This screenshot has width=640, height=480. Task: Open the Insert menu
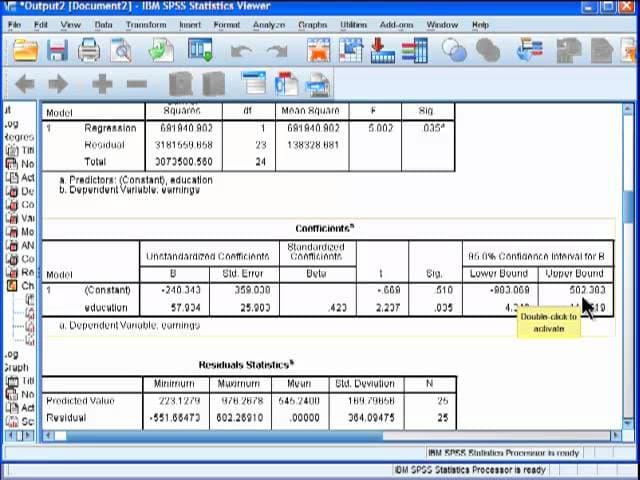tap(190, 25)
